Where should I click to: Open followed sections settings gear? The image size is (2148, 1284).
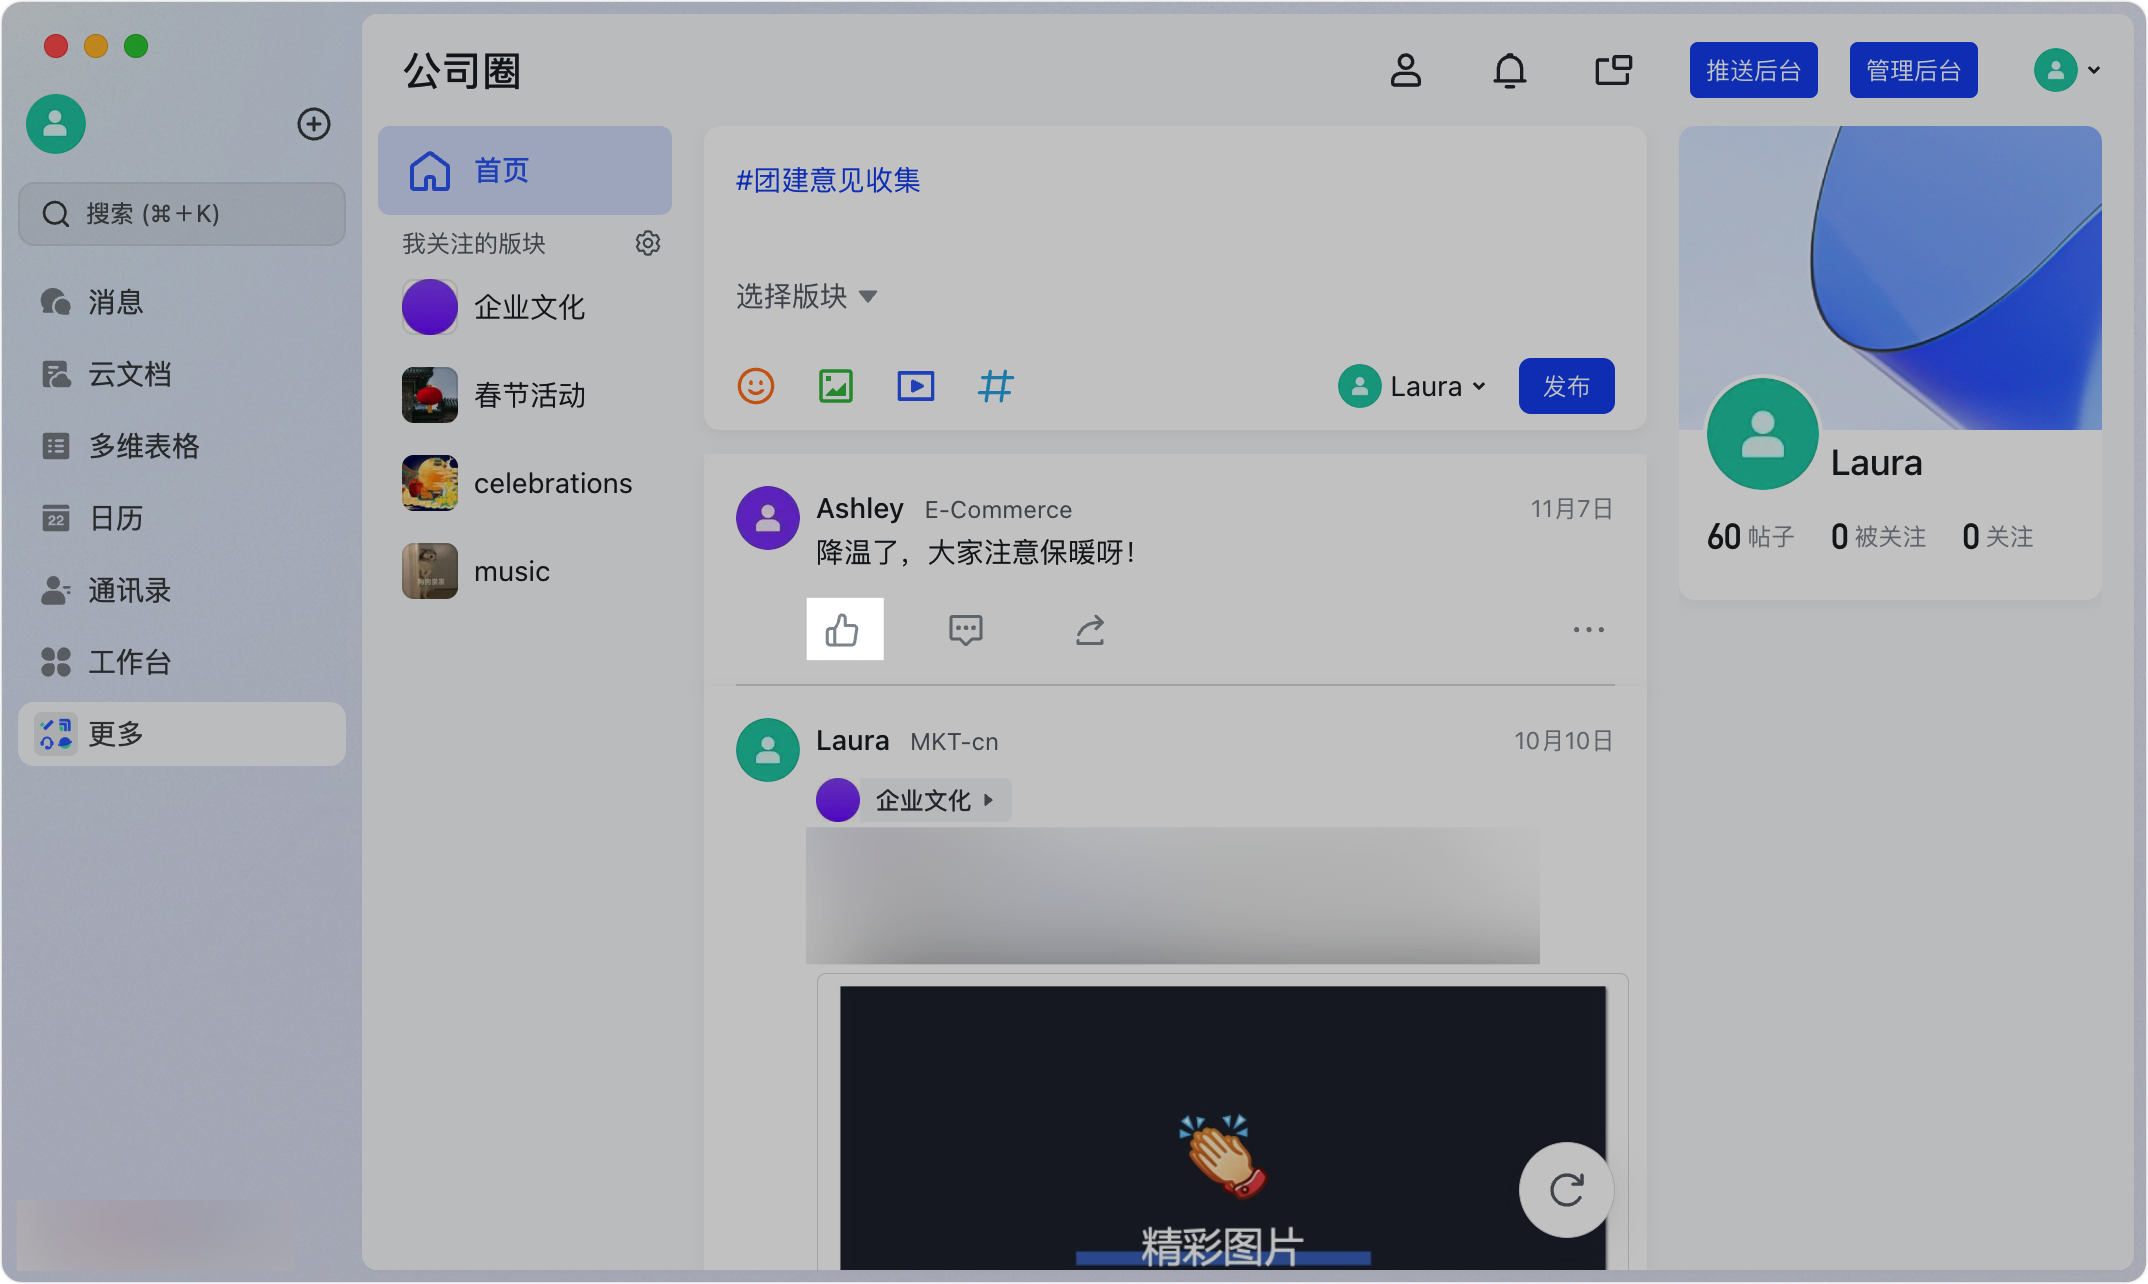[648, 243]
